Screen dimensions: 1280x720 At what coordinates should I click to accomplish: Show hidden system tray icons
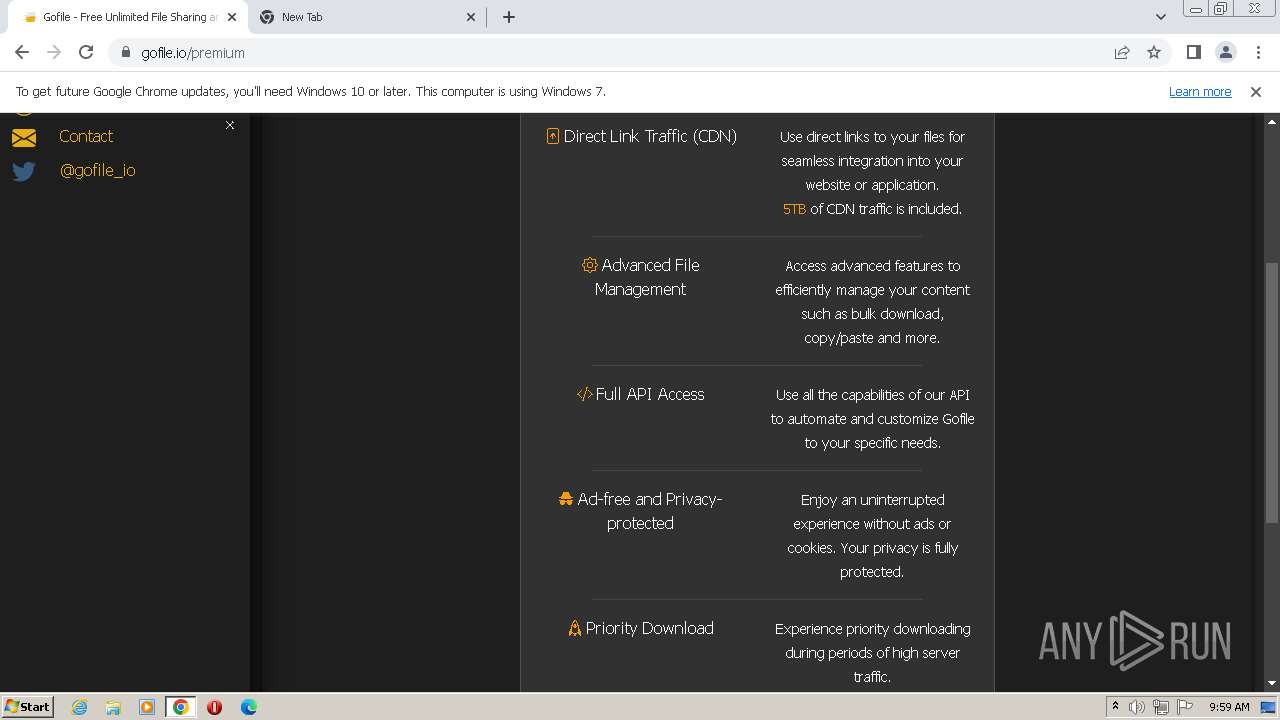1115,706
